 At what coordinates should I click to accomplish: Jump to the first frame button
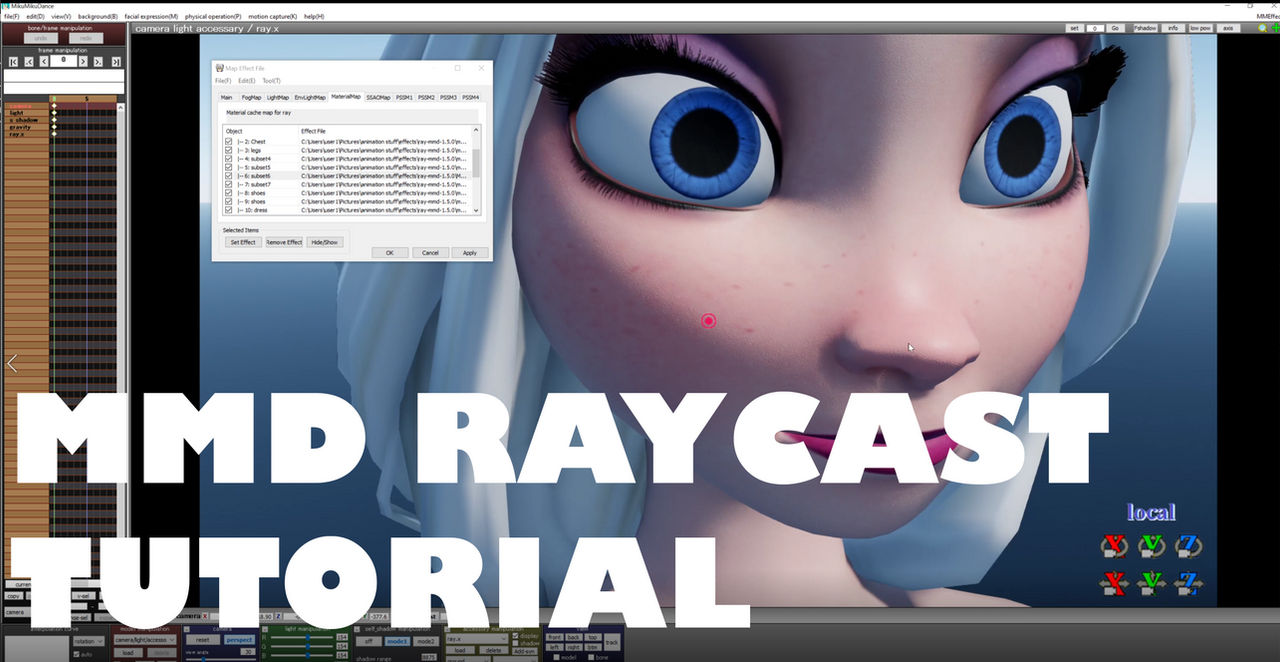[13, 61]
